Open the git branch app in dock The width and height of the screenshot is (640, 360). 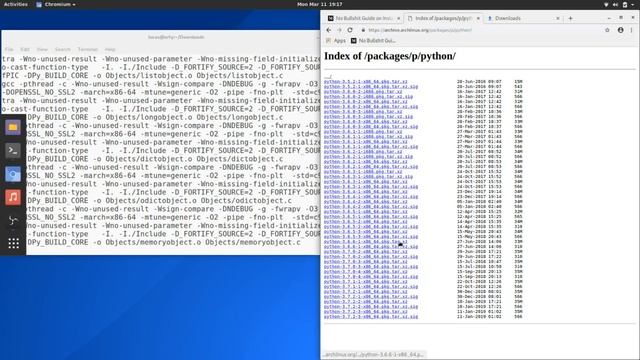(13, 220)
